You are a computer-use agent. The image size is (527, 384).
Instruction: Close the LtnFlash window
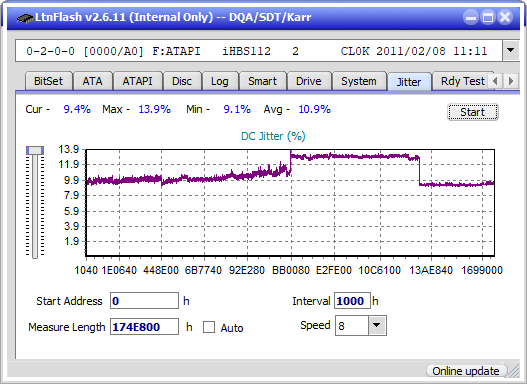pos(505,17)
